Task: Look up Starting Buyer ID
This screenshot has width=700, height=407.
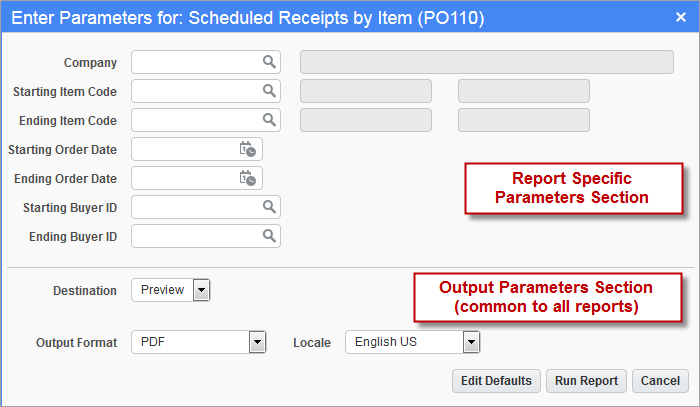Action: pos(269,207)
